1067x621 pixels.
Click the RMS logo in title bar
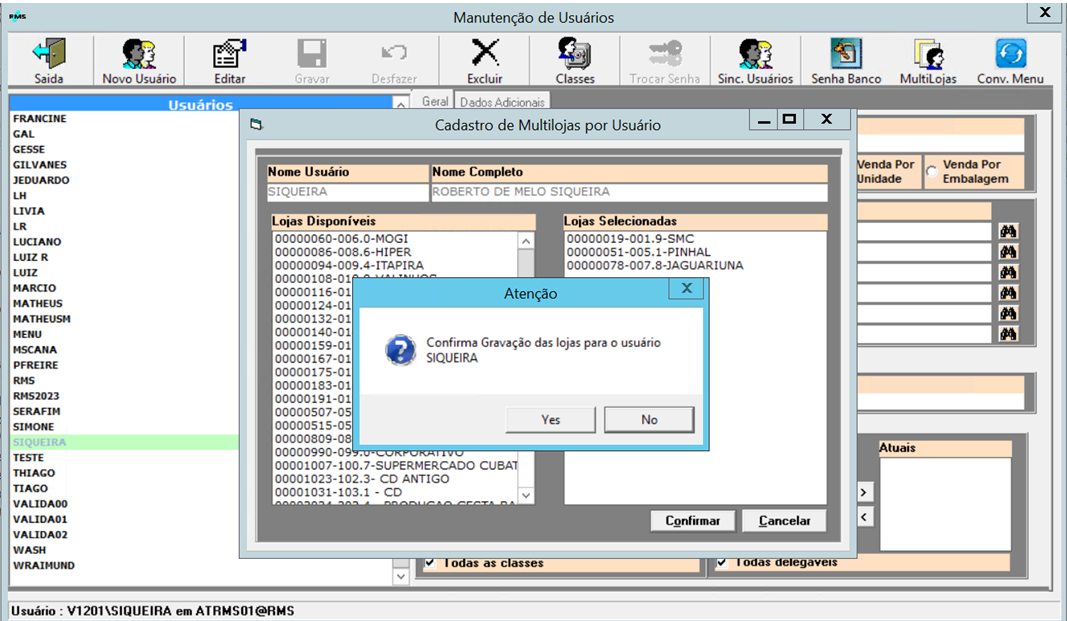click(18, 16)
